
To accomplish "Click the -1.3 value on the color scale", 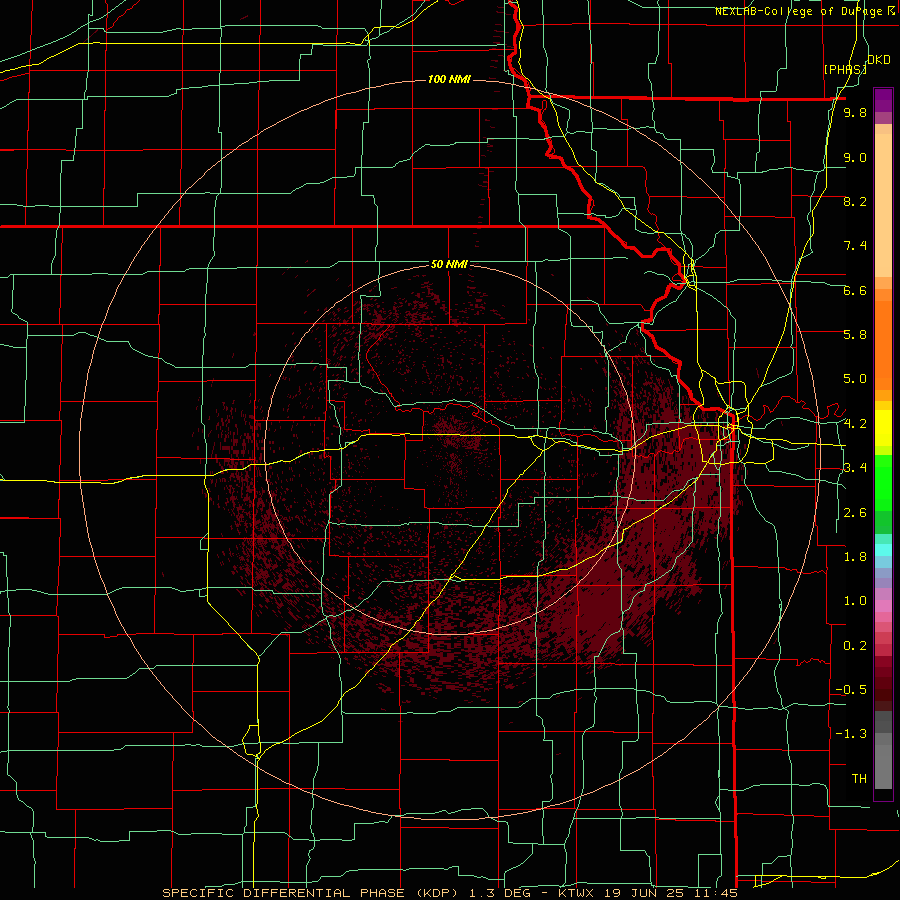I will 852,734.
